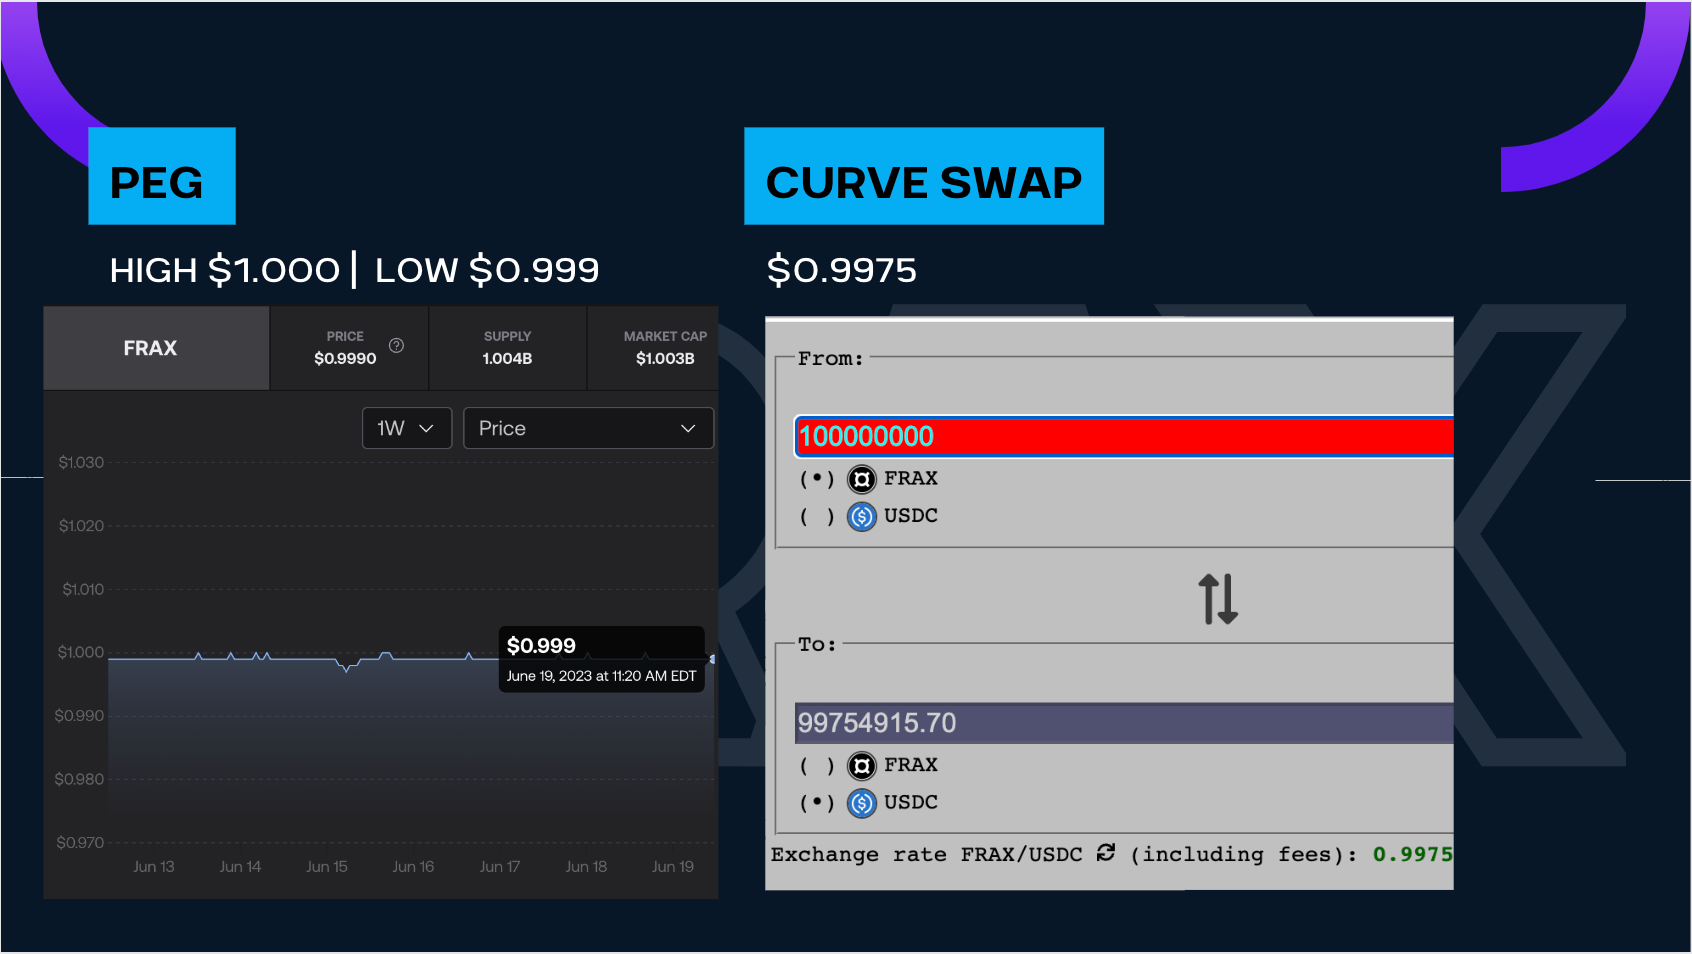Click the swap direction arrows icon

pyautogui.click(x=1218, y=598)
